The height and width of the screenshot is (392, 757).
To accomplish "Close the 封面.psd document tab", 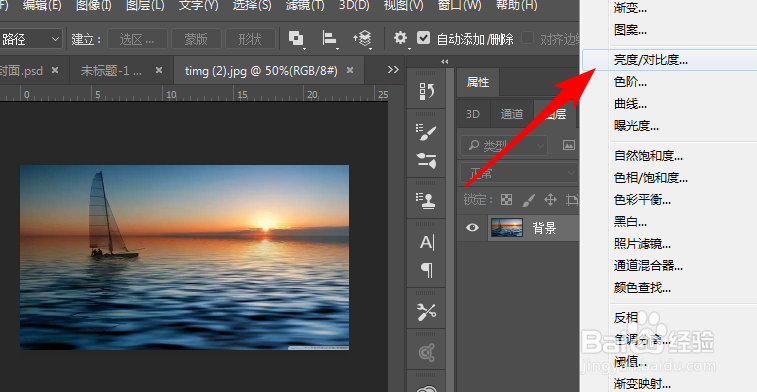I will coord(55,70).
